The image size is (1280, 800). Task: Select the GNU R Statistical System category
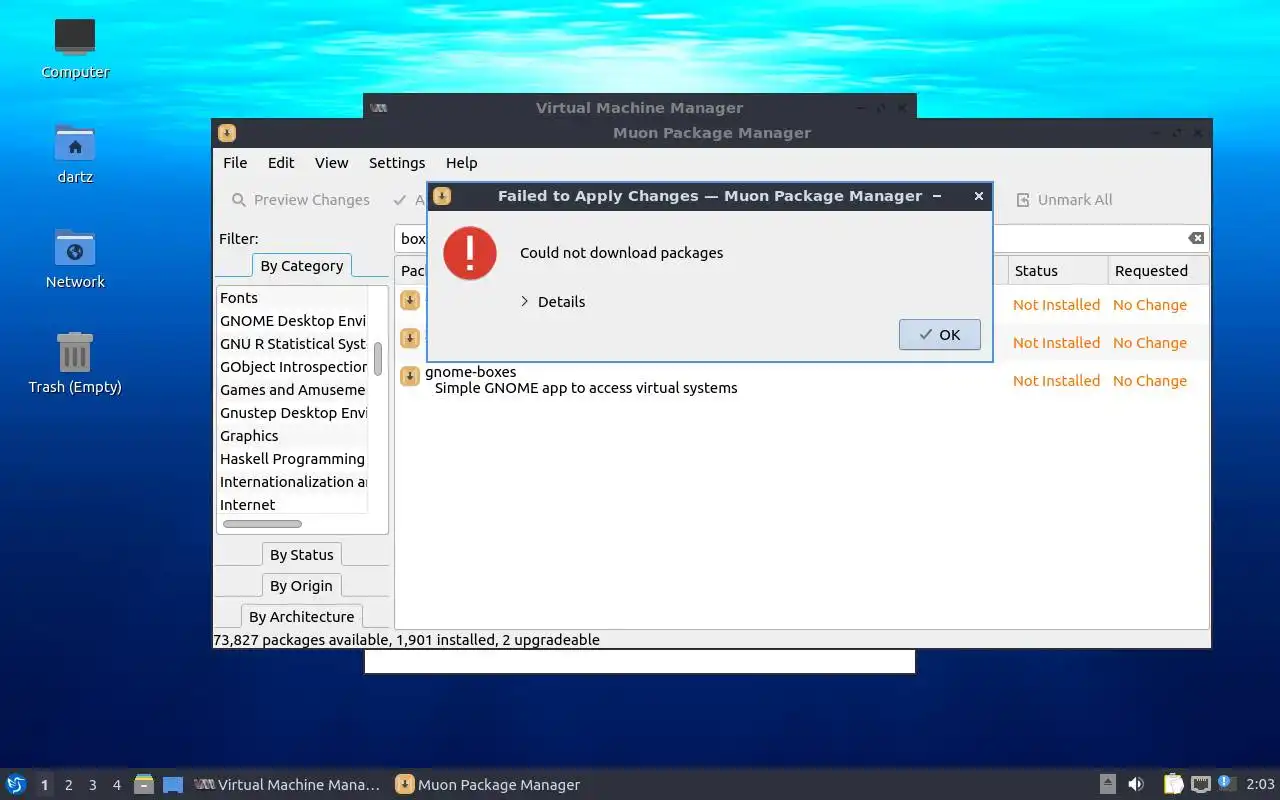[292, 344]
